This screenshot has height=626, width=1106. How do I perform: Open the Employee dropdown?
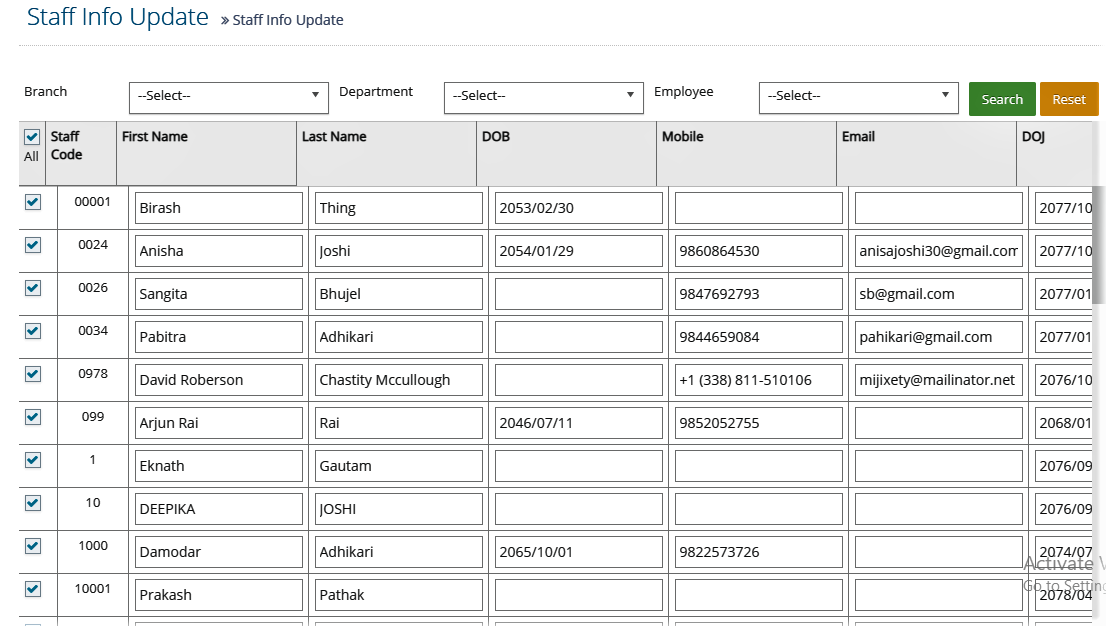point(858,97)
